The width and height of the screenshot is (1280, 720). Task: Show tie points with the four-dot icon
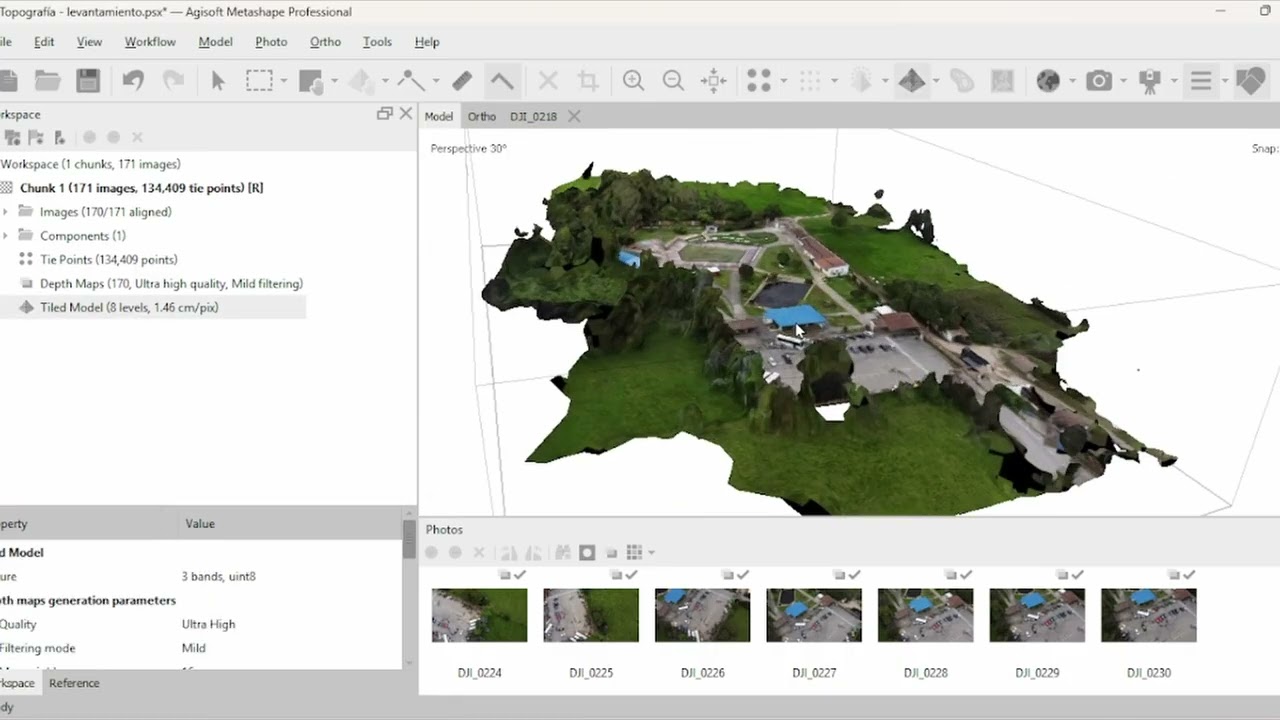759,81
